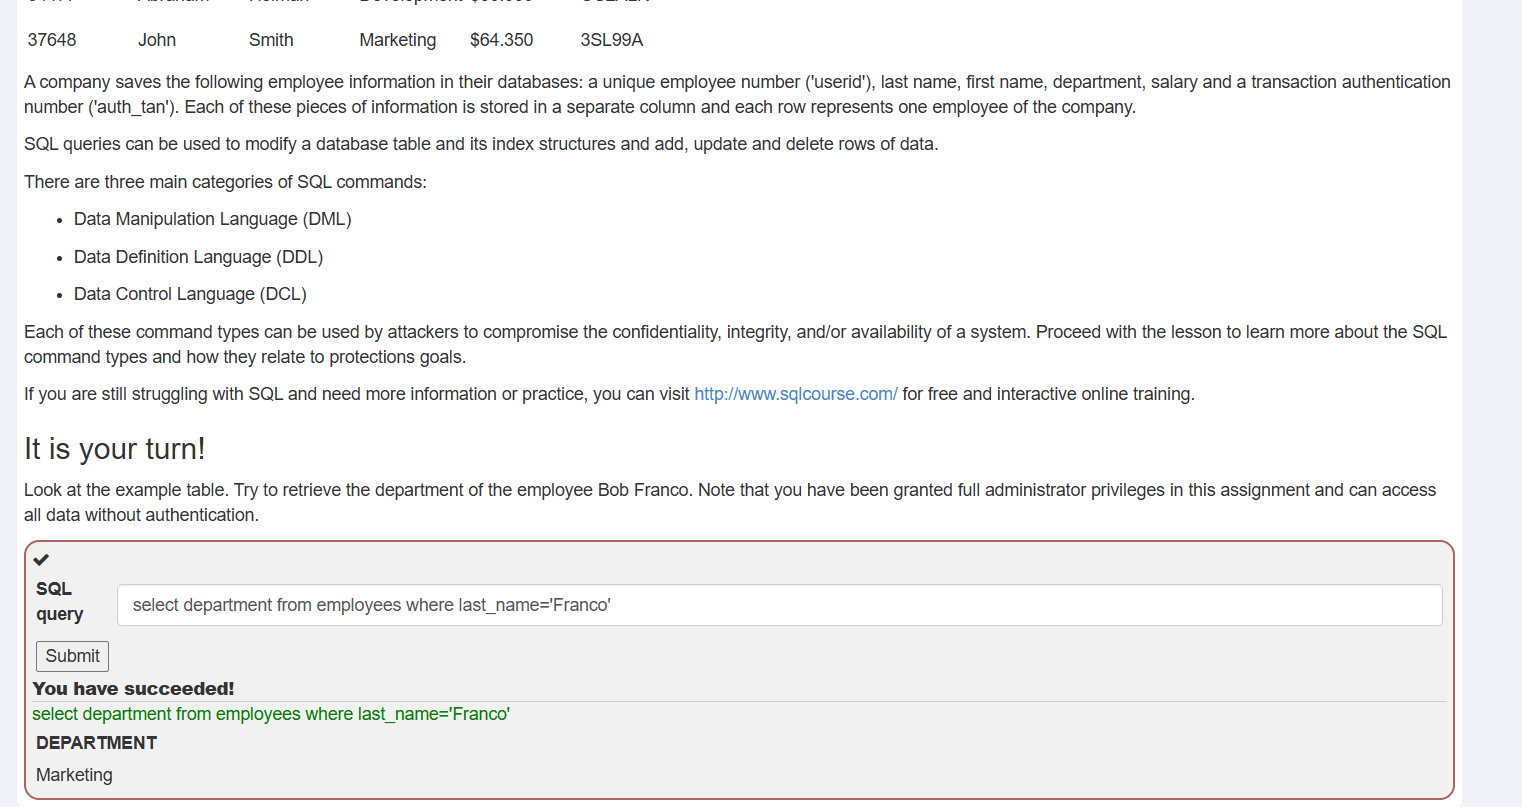Focus the SQL query input field

(x=779, y=605)
